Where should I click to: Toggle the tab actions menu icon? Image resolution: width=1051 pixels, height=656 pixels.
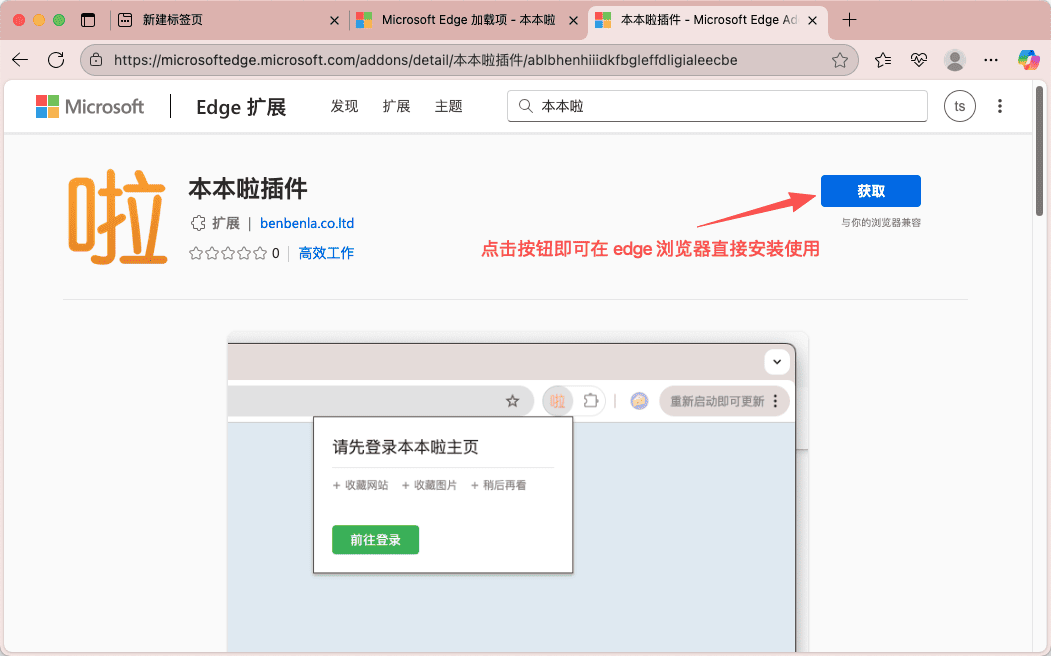click(88, 20)
